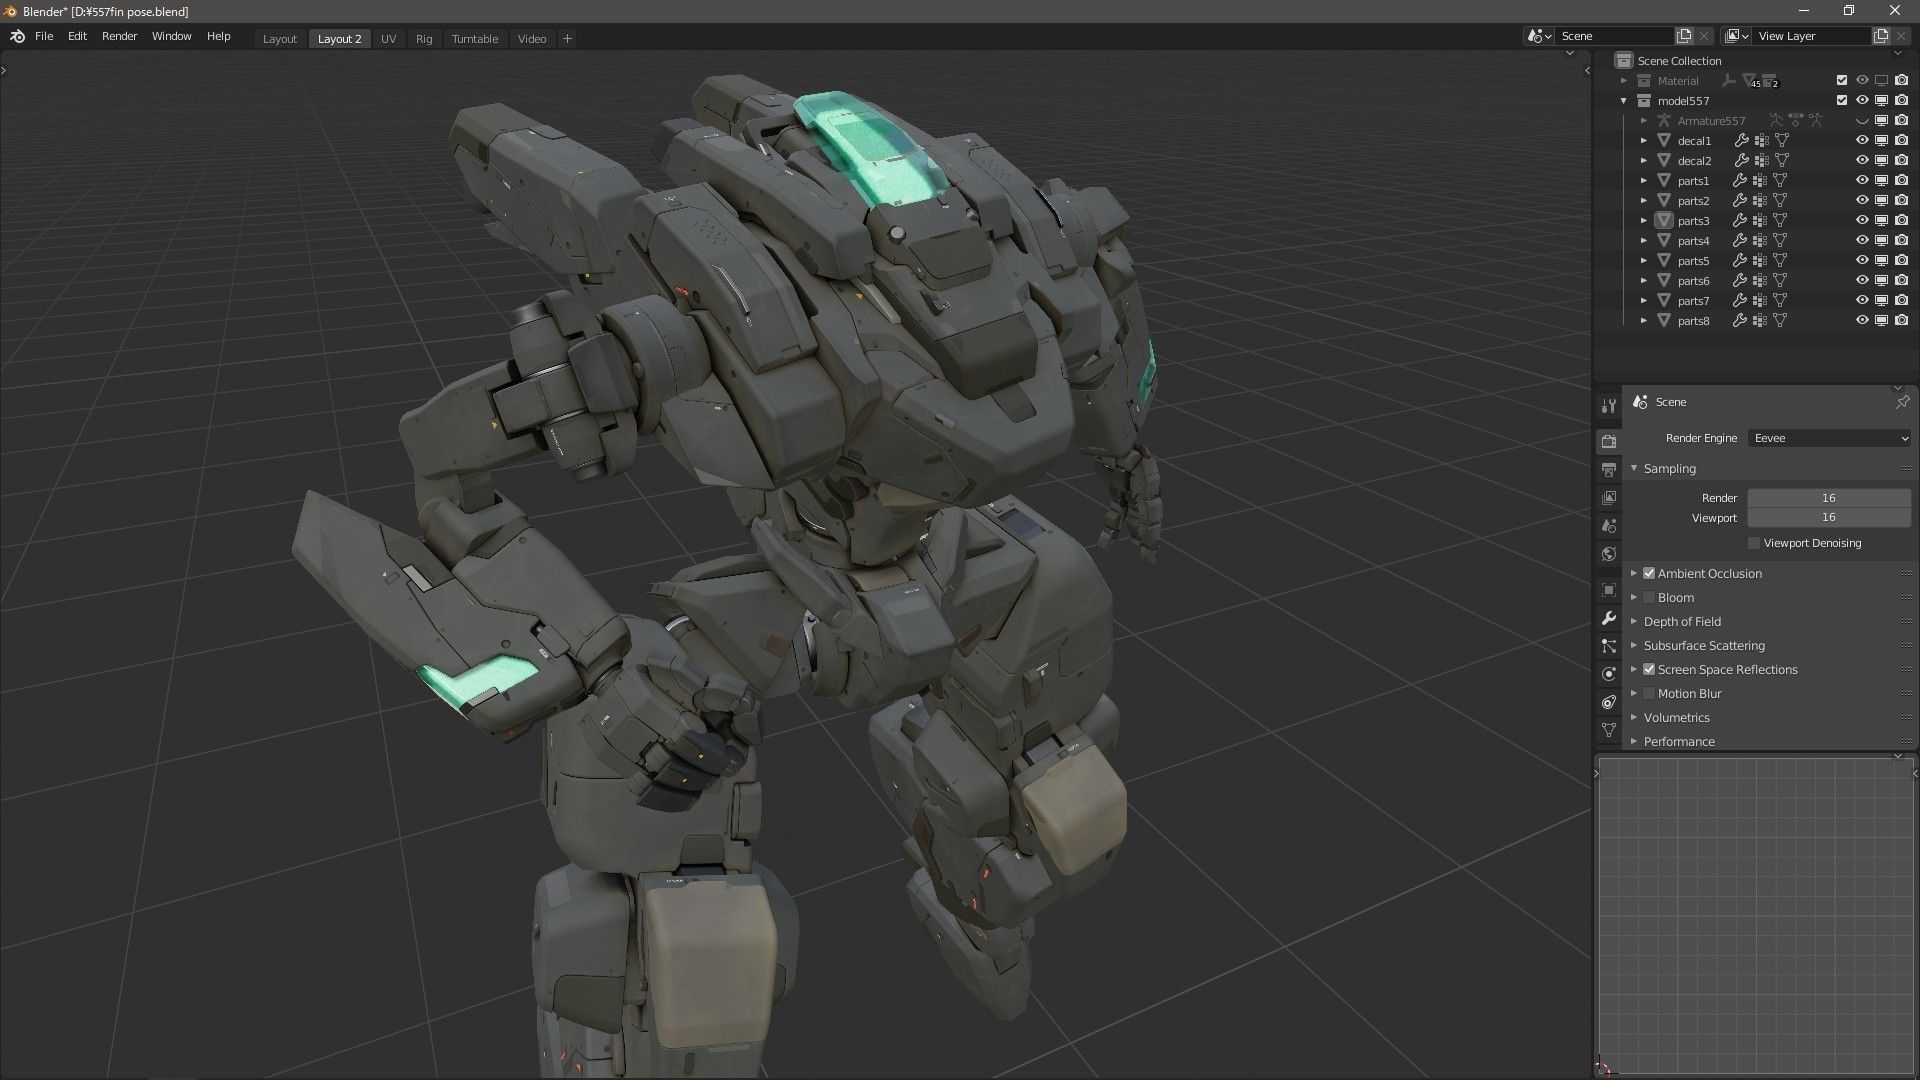1920x1080 pixels.
Task: Open the Render menu
Action: pos(119,36)
